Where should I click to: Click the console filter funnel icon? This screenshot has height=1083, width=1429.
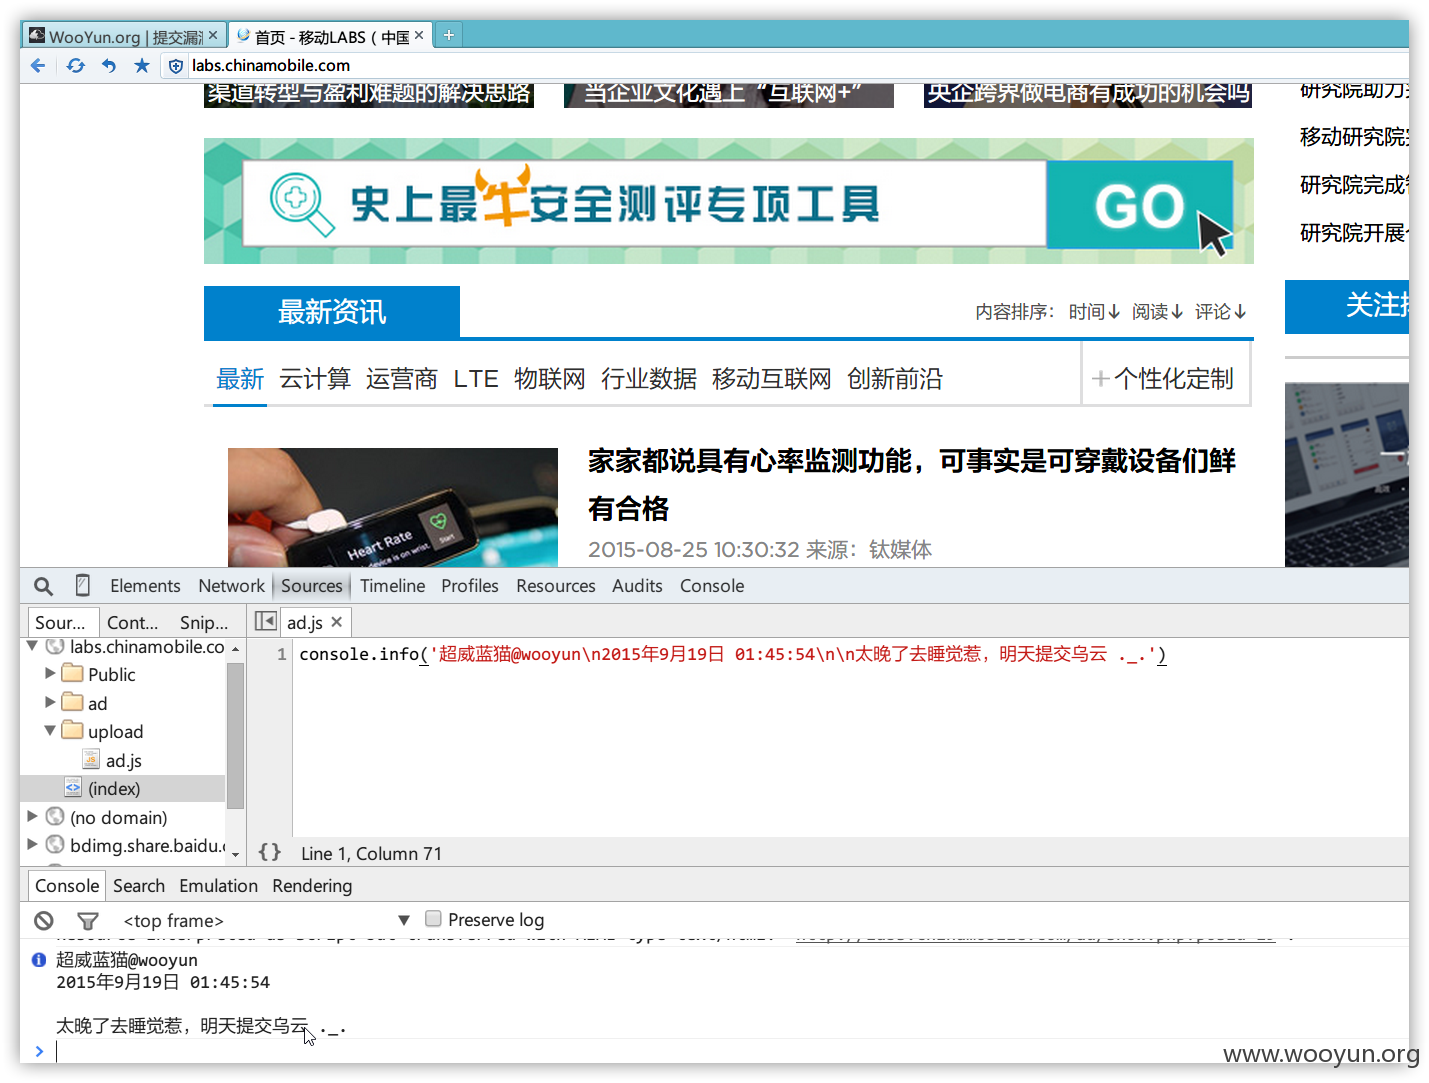point(88,920)
